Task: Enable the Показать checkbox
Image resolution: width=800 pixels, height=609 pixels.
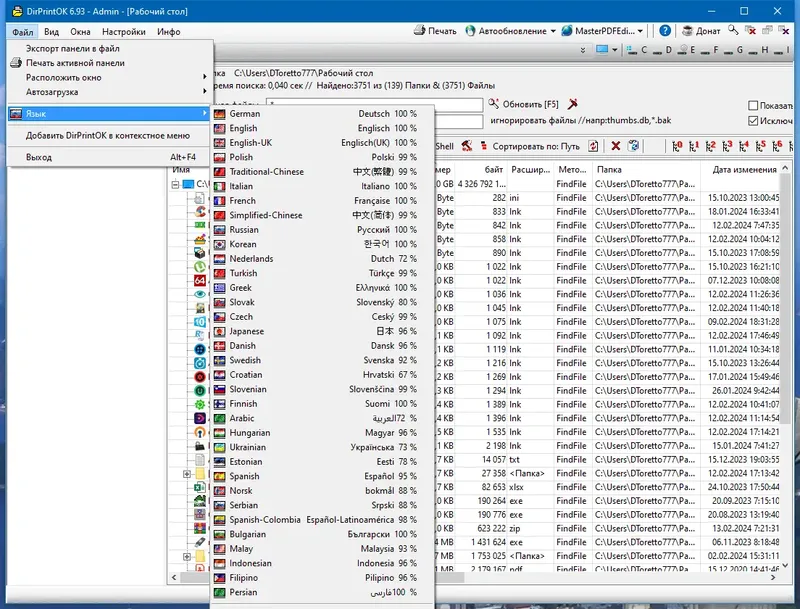Action: pos(753,106)
